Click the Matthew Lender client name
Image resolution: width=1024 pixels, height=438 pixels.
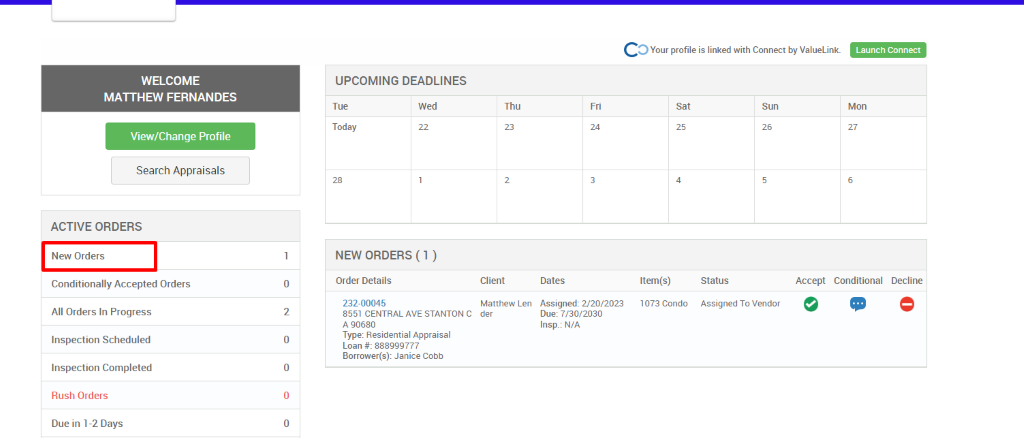505,309
